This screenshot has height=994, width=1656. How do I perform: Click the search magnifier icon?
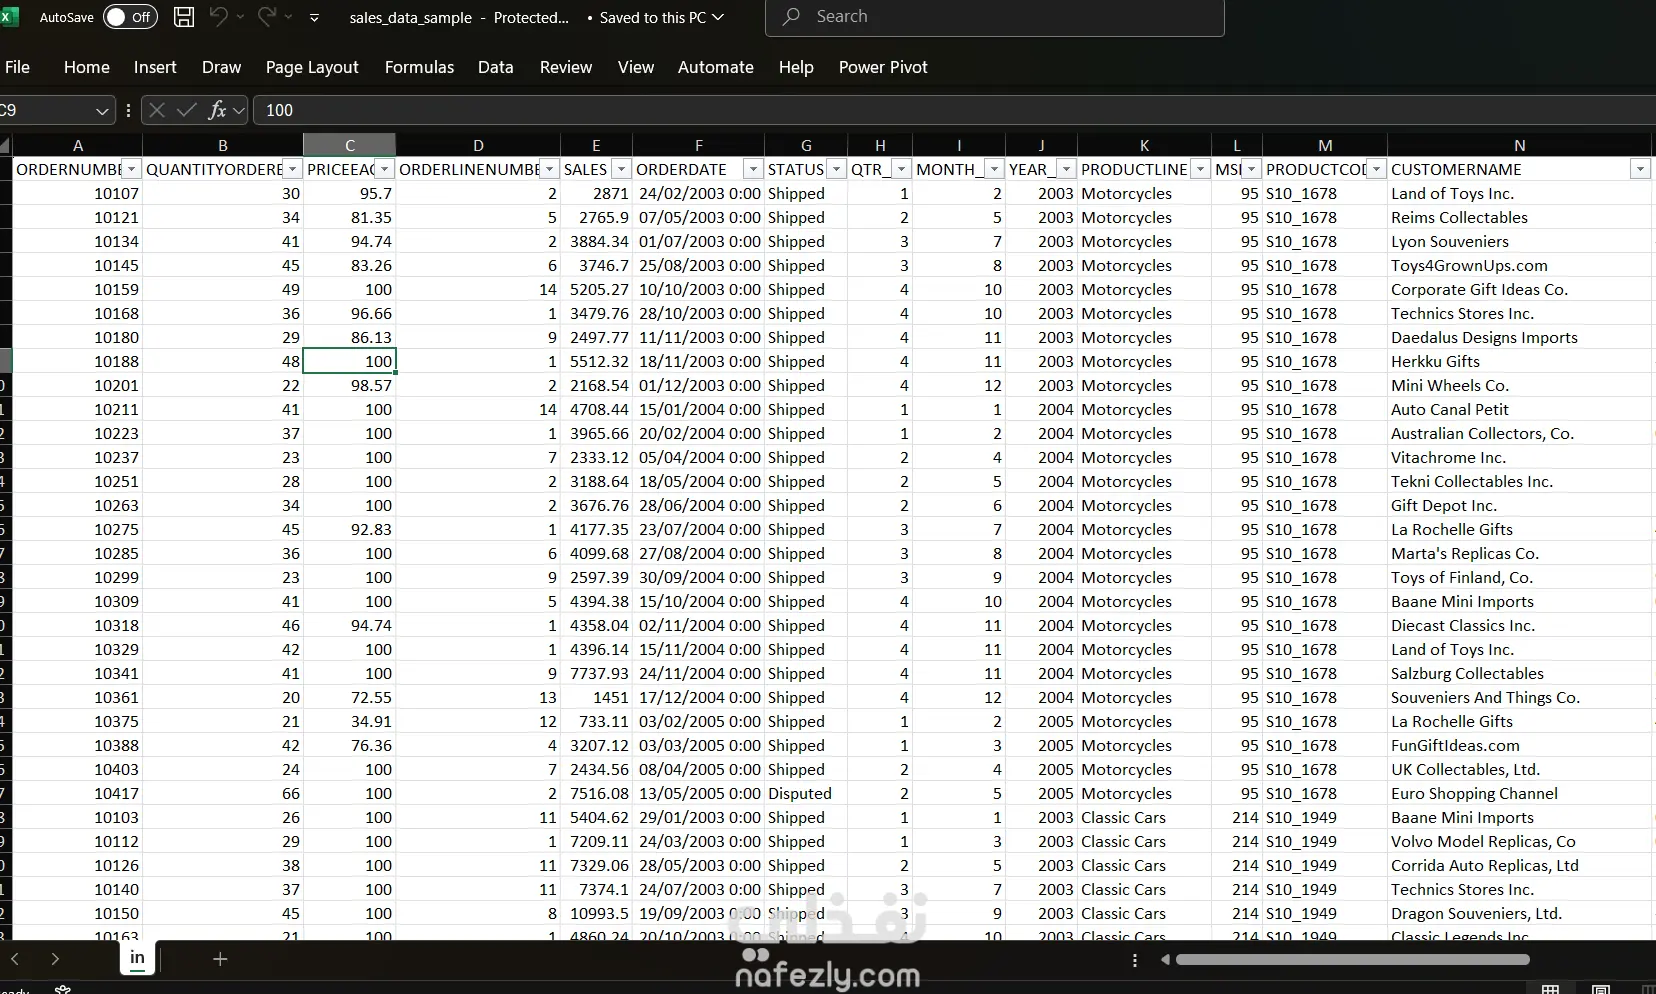pyautogui.click(x=792, y=17)
